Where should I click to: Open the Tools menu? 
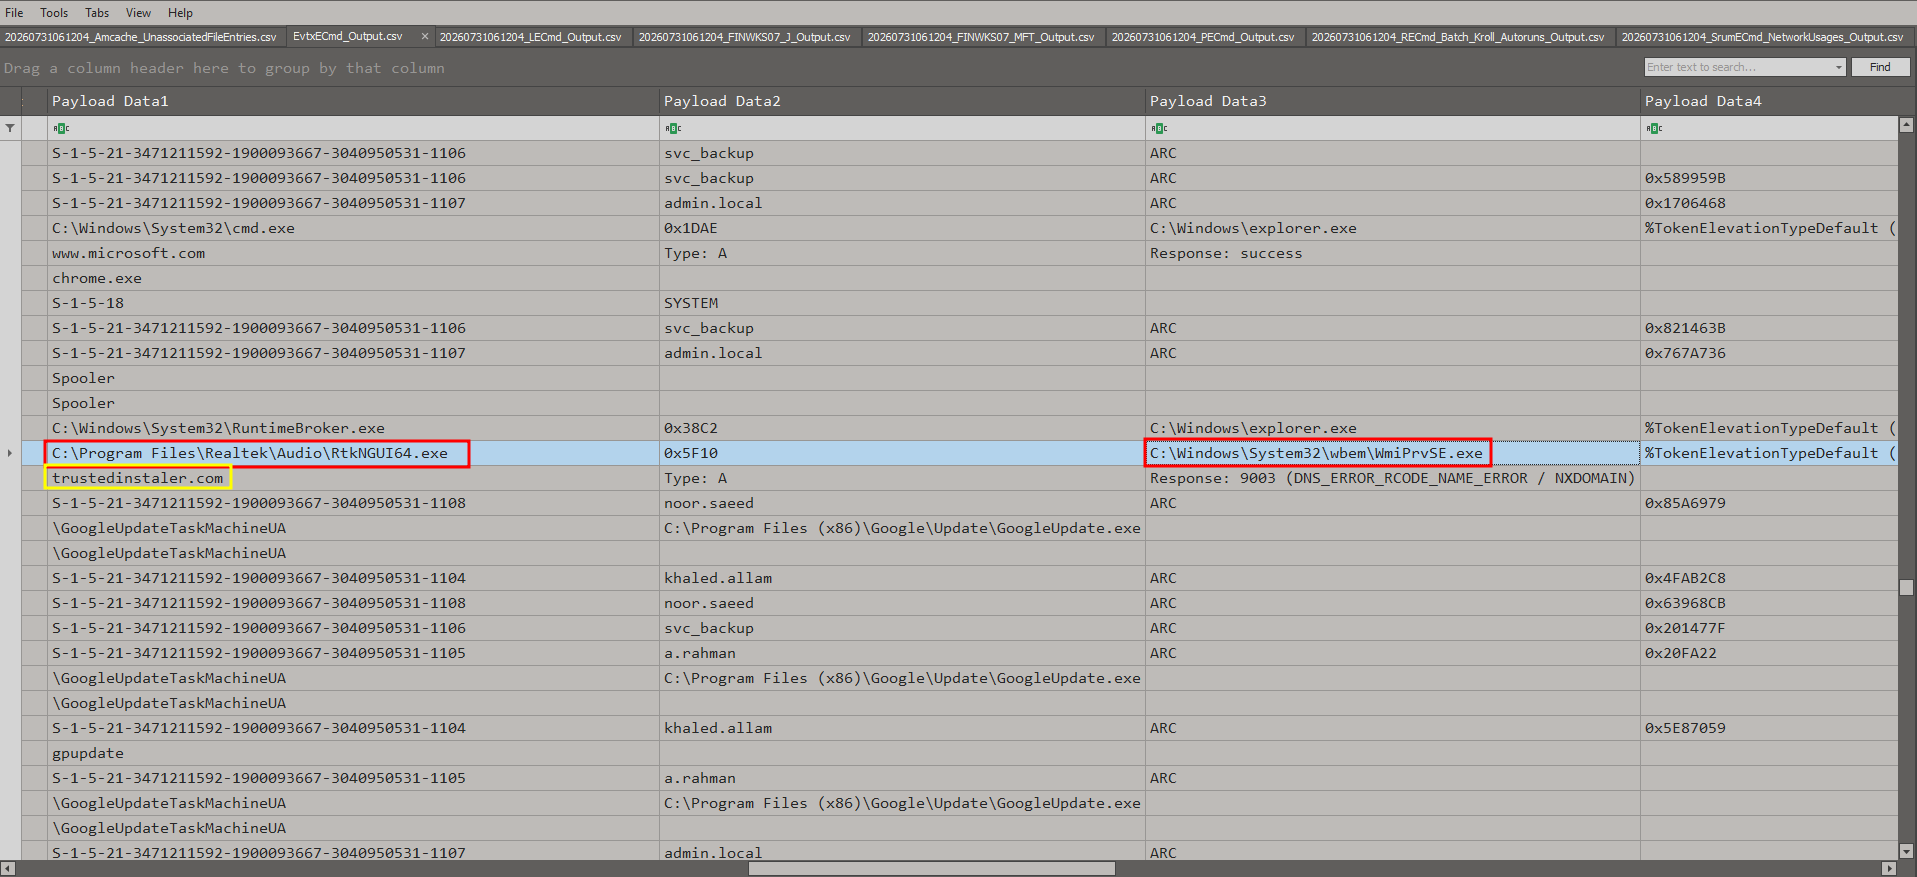[54, 12]
